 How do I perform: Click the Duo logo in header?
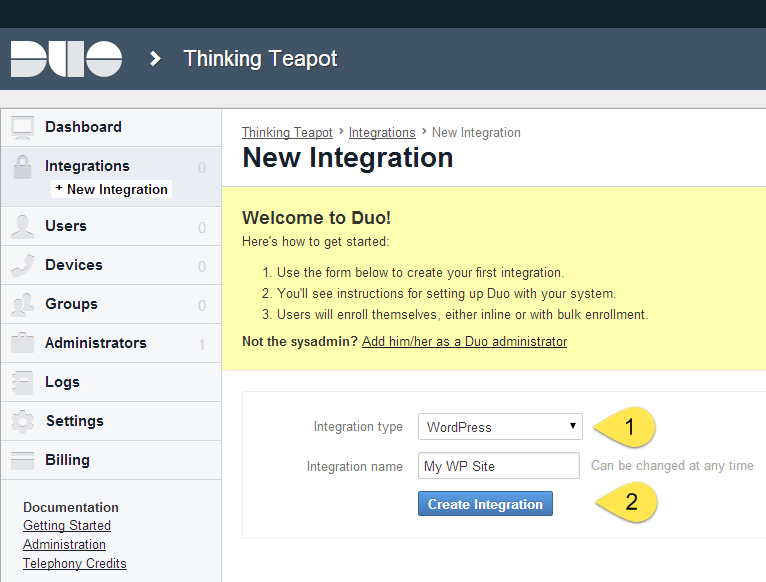[x=66, y=59]
